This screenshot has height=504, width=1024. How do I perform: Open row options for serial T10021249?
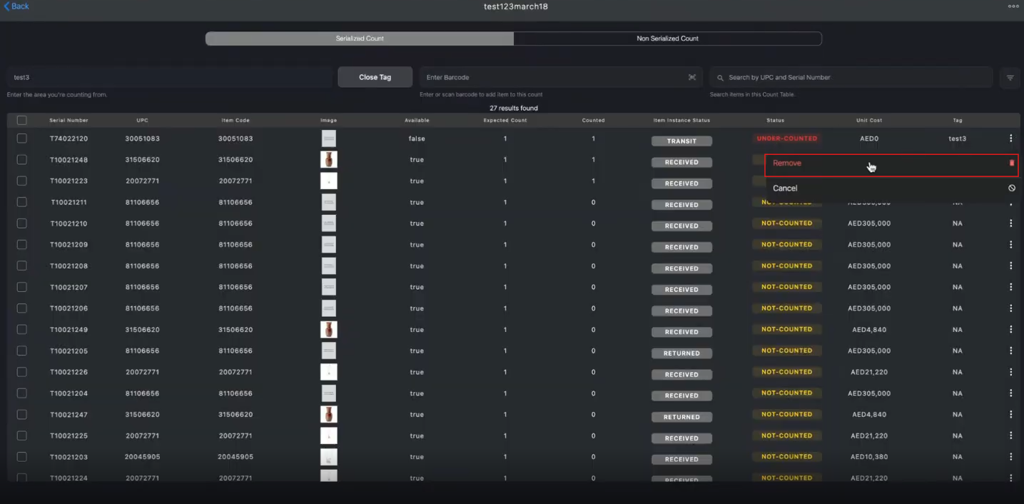(1011, 330)
